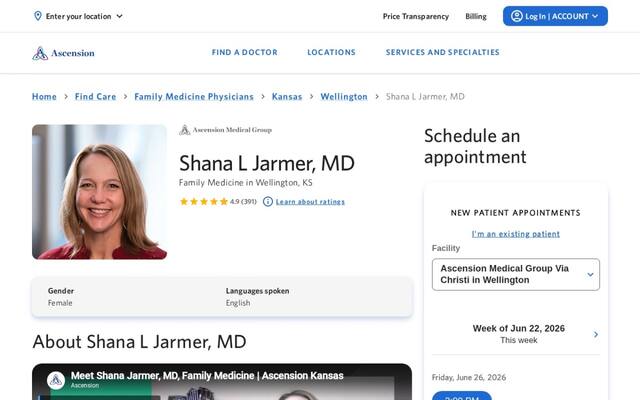Expand the account chevron arrow
640x400 pixels.
tap(595, 16)
